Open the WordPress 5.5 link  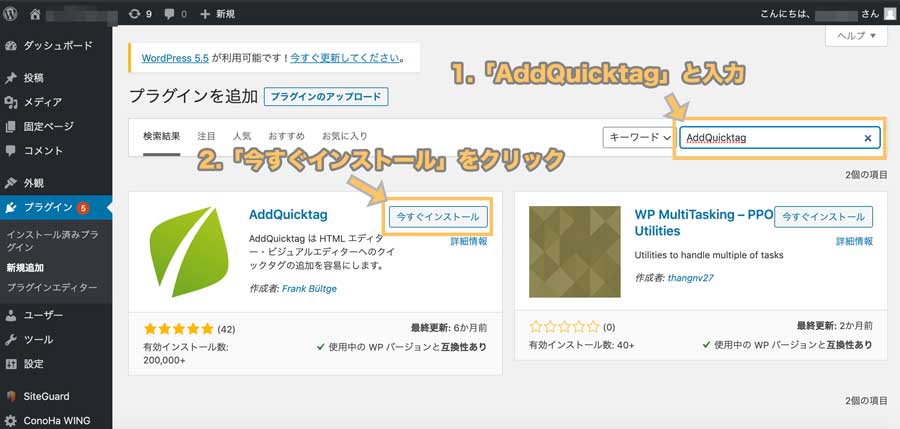175,57
